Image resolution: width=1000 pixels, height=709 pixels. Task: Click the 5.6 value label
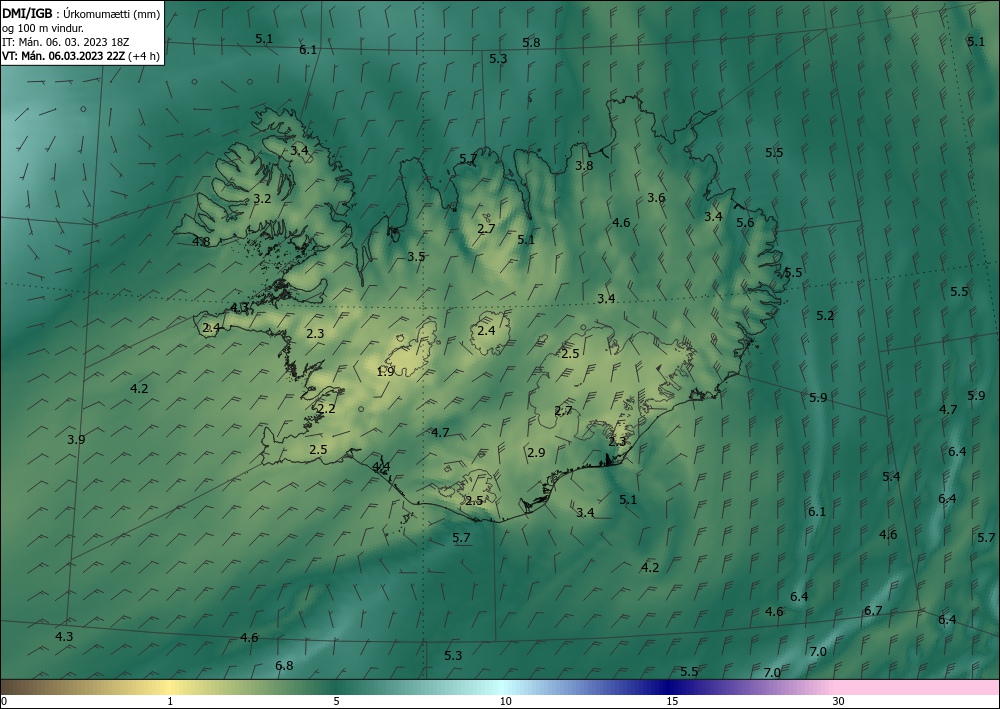pos(745,223)
